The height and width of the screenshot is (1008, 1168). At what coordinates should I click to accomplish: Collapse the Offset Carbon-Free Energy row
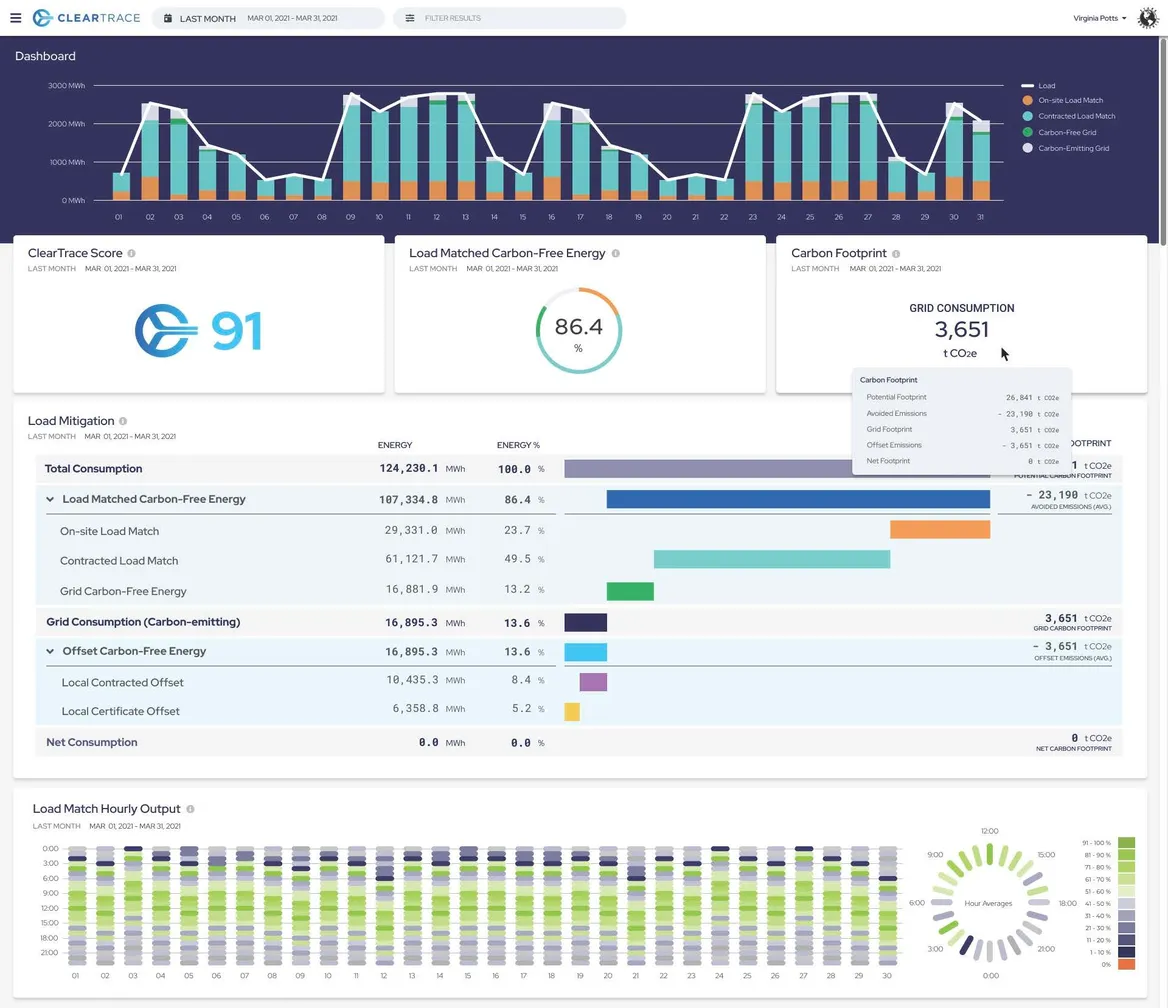(50, 651)
